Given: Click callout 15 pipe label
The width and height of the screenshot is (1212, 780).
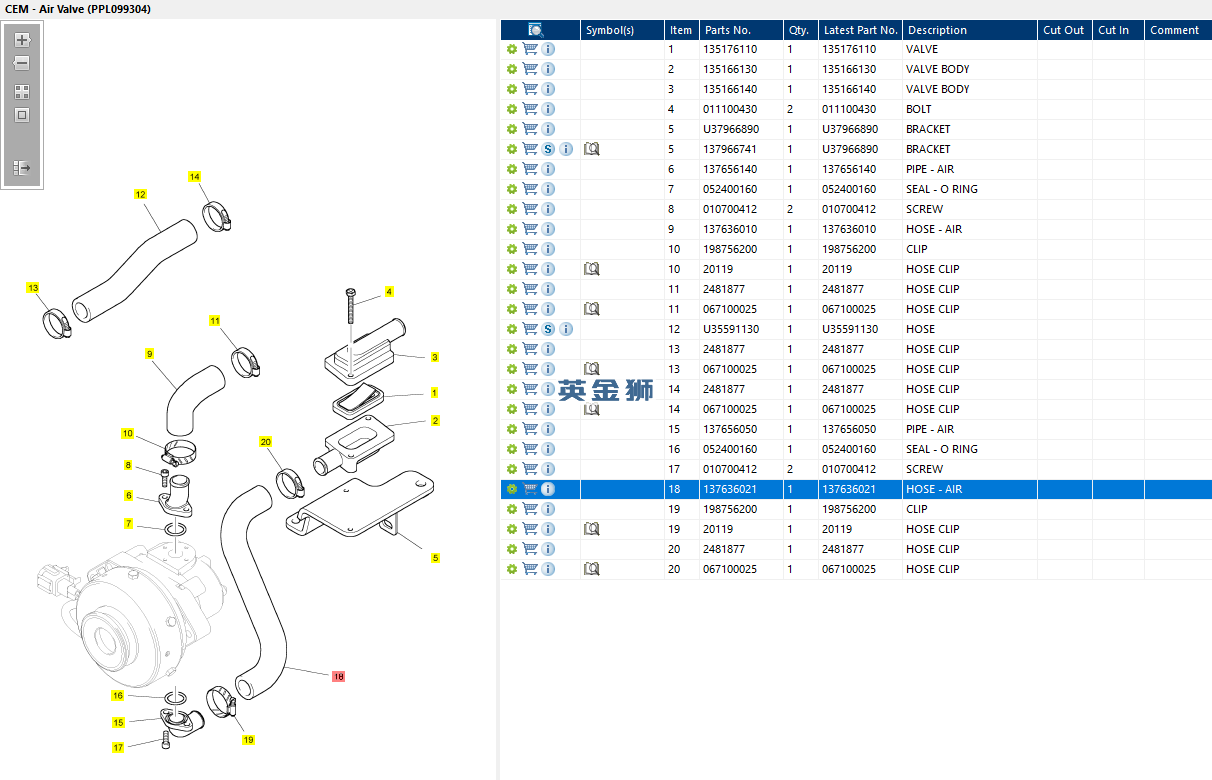Looking at the screenshot, I should 117,722.
